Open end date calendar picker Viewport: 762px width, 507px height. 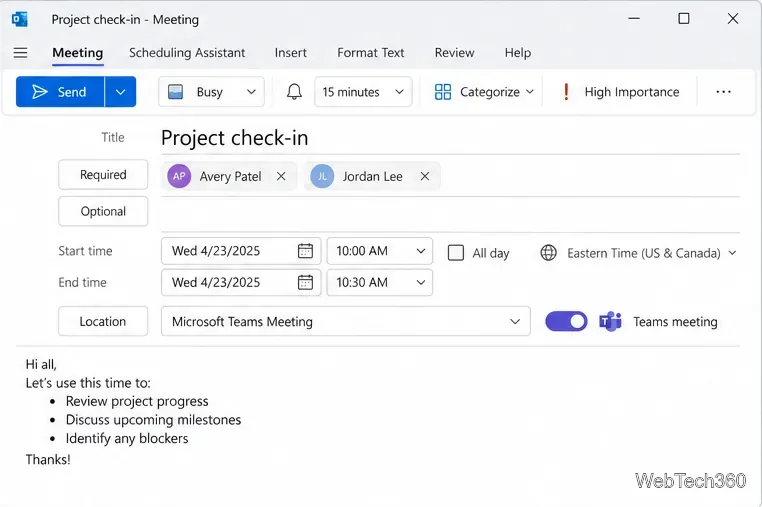(305, 282)
